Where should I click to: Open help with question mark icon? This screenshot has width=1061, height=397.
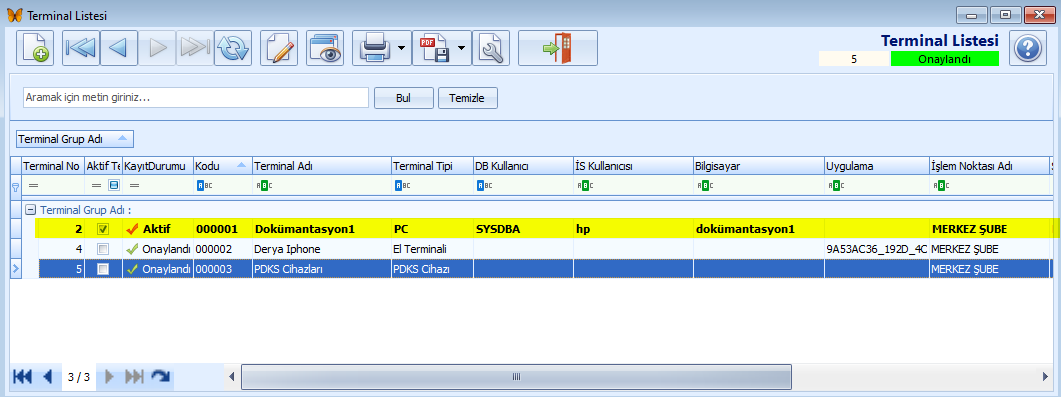click(1027, 48)
